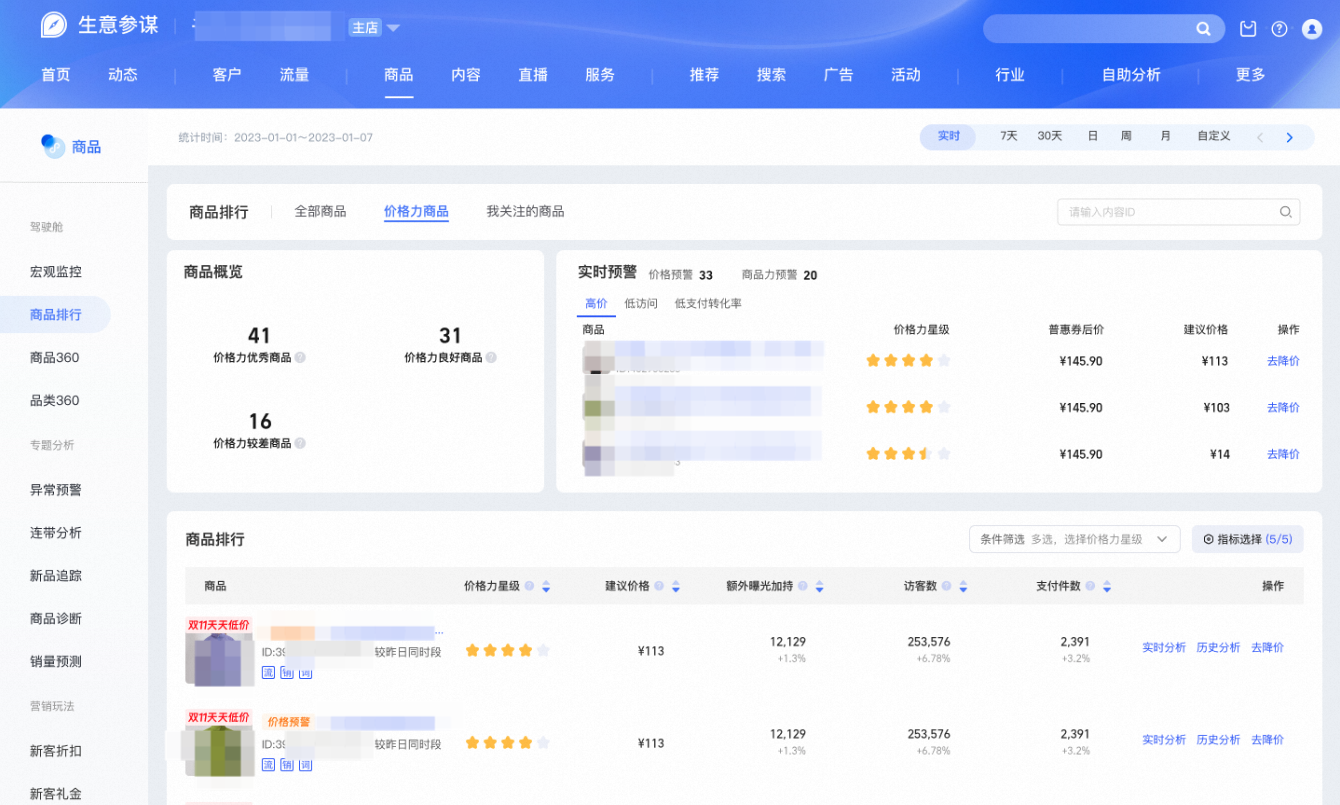The height and width of the screenshot is (805, 1340).
Task: Open the green shirt product thumbnail
Action: point(219,744)
